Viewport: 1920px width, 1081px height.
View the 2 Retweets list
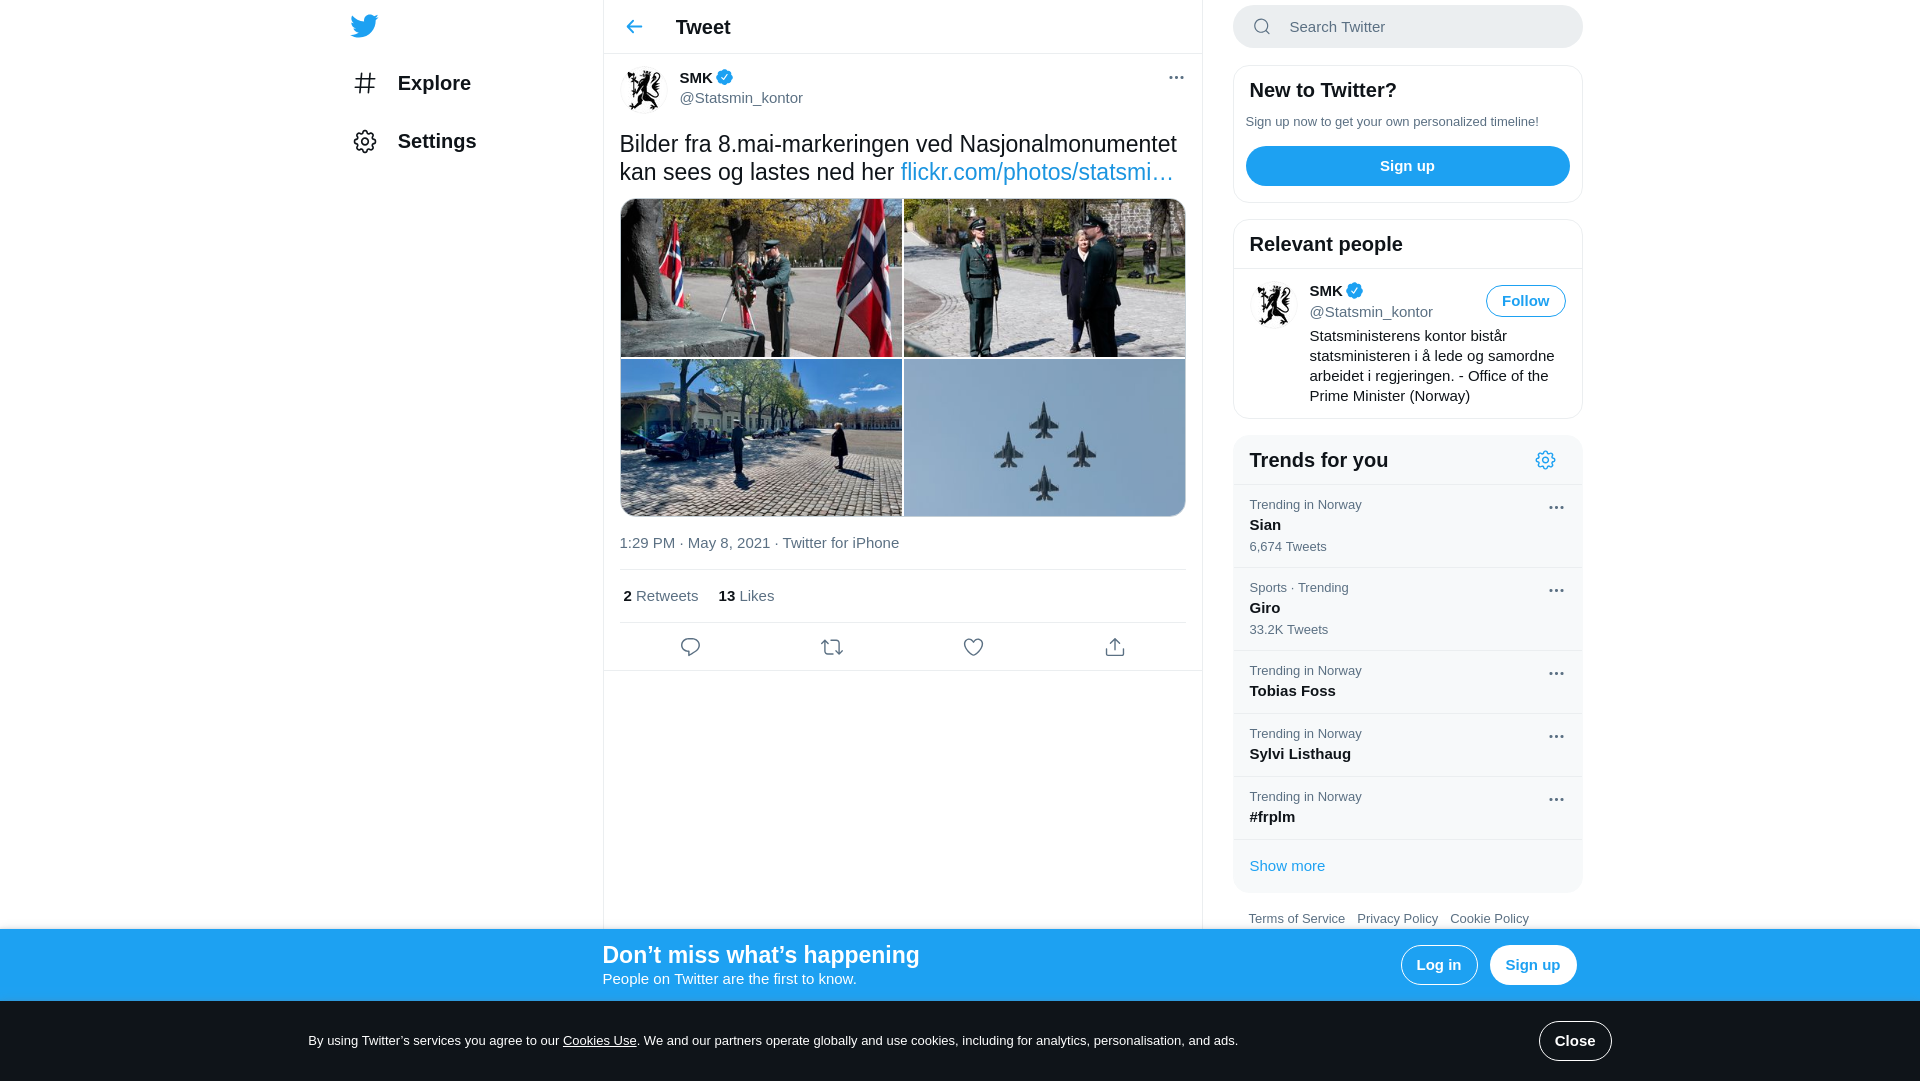click(660, 596)
